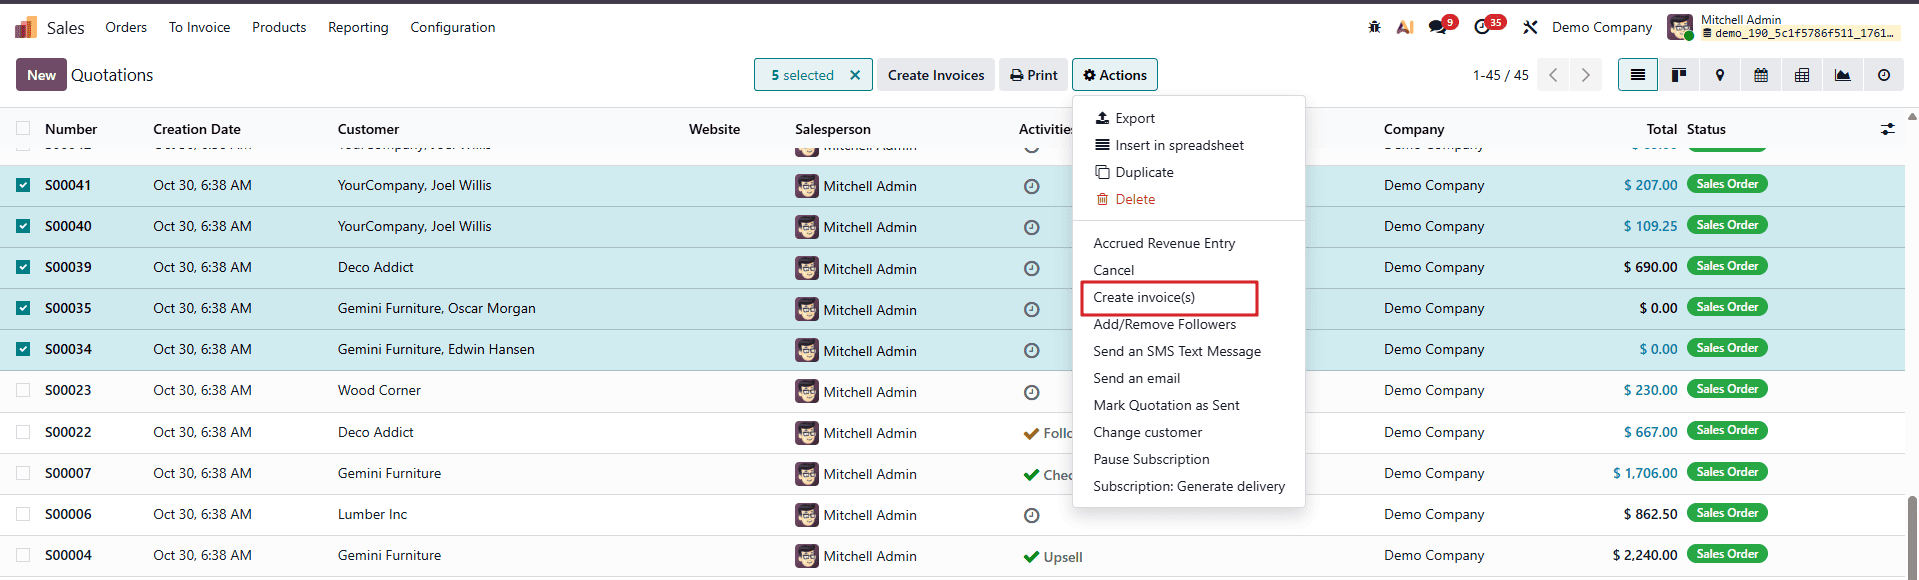1919x580 pixels.
Task: Open the Products menu
Action: click(279, 27)
